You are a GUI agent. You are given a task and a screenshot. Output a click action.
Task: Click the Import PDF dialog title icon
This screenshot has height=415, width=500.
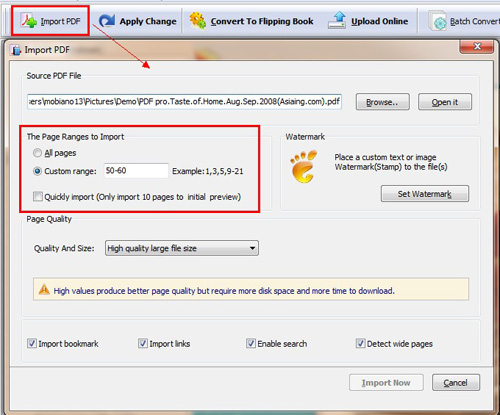pos(16,50)
